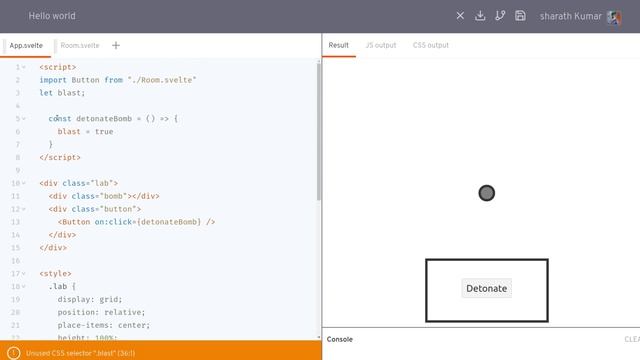Fold the button div at line 12

pyautogui.click(x=24, y=209)
